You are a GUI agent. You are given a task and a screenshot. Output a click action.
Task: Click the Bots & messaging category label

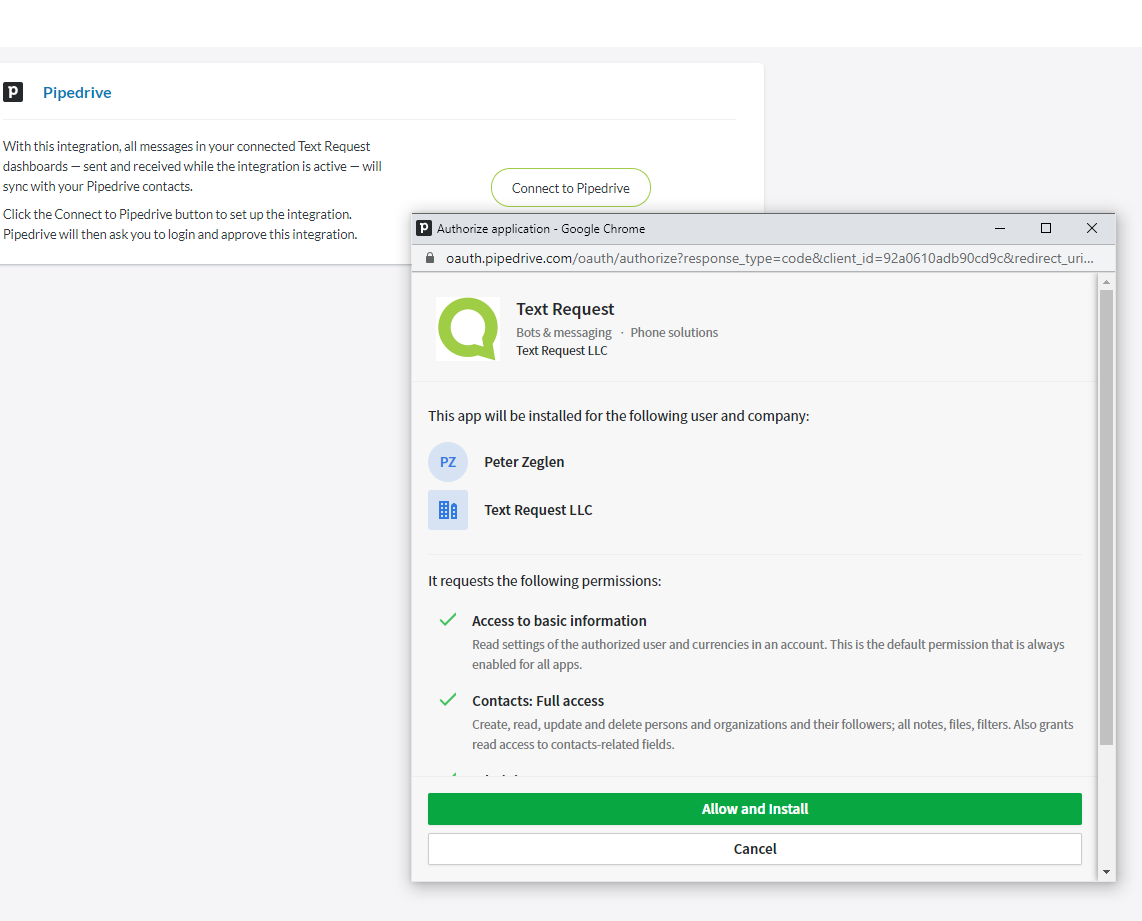564,332
